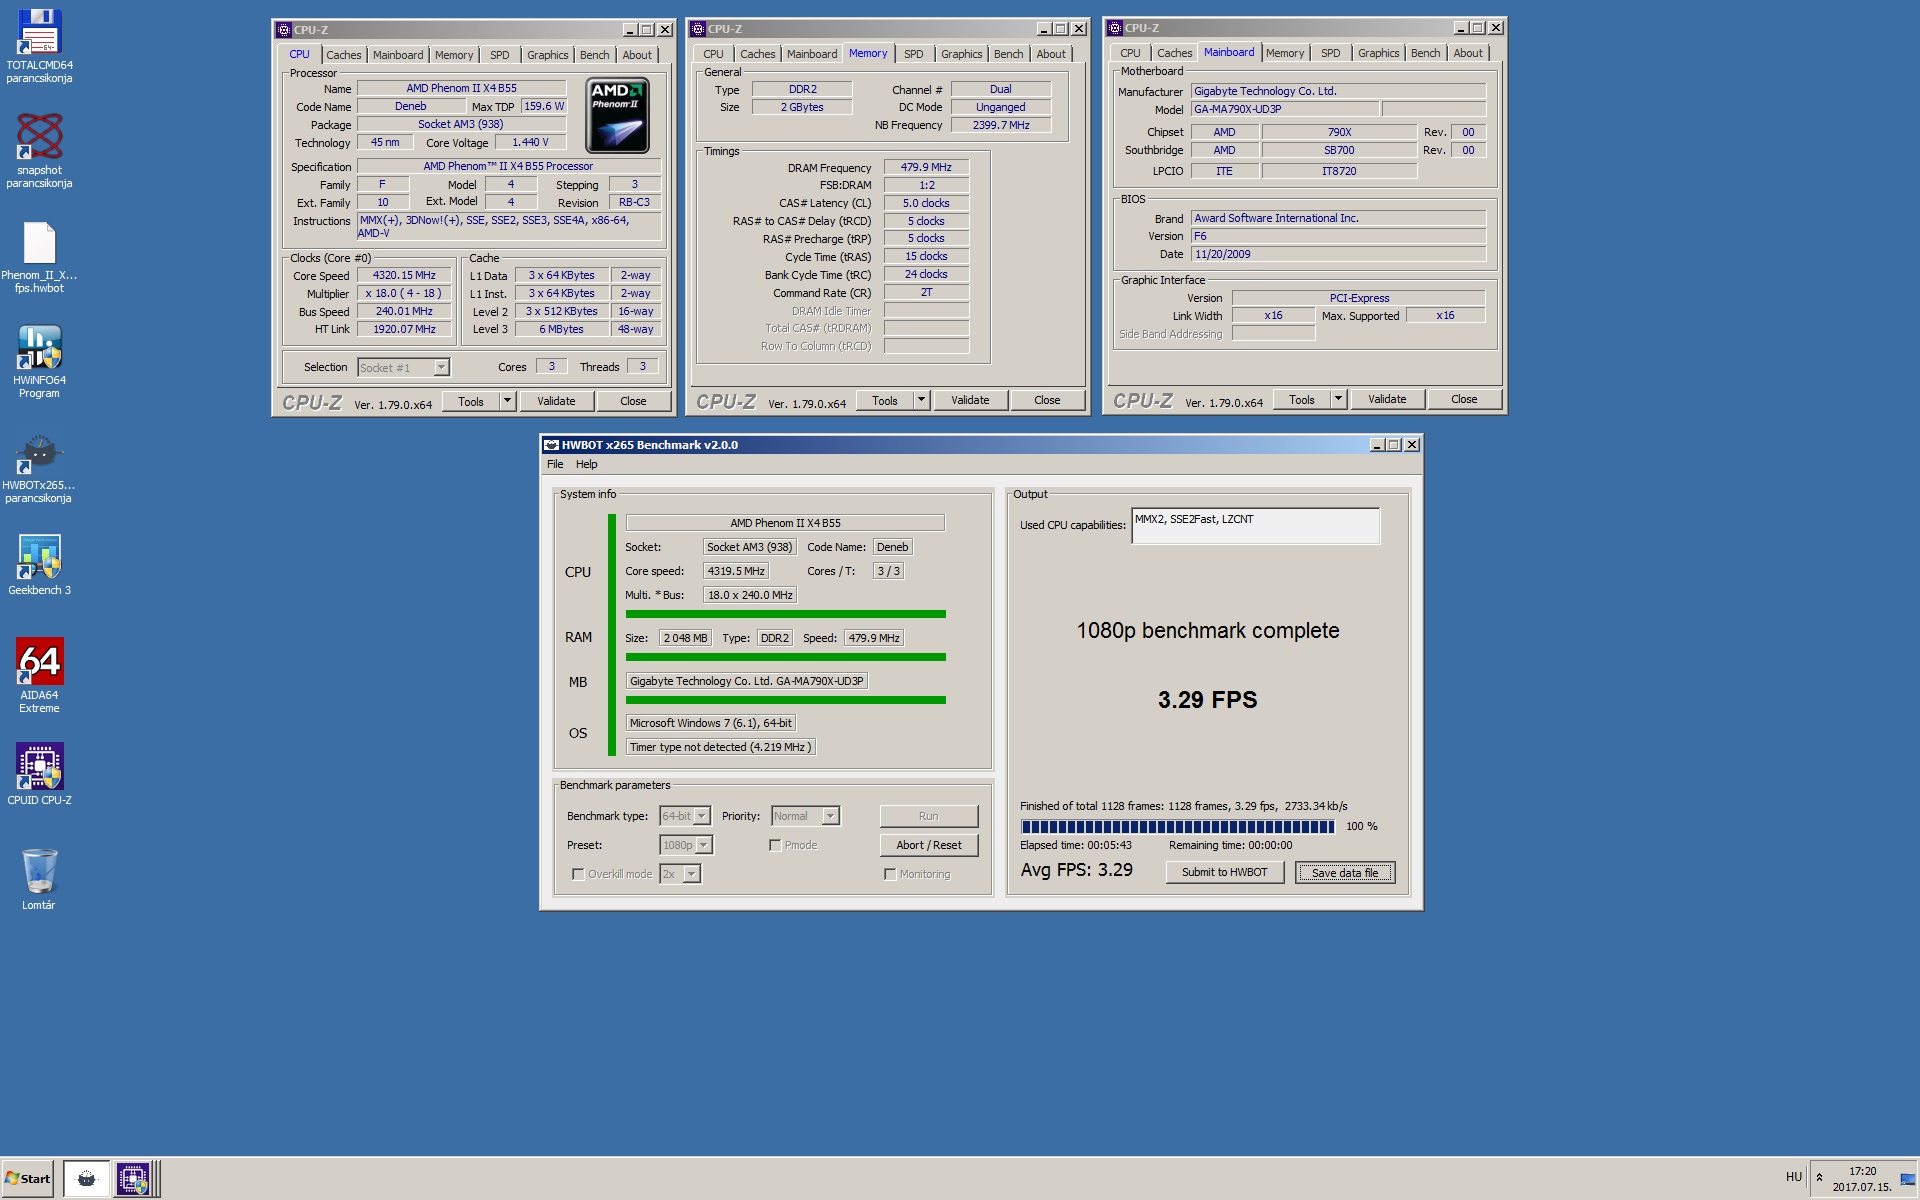Click CPU-Z title icon in Memory window
Image resolution: width=1920 pixels, height=1200 pixels.
click(698, 29)
